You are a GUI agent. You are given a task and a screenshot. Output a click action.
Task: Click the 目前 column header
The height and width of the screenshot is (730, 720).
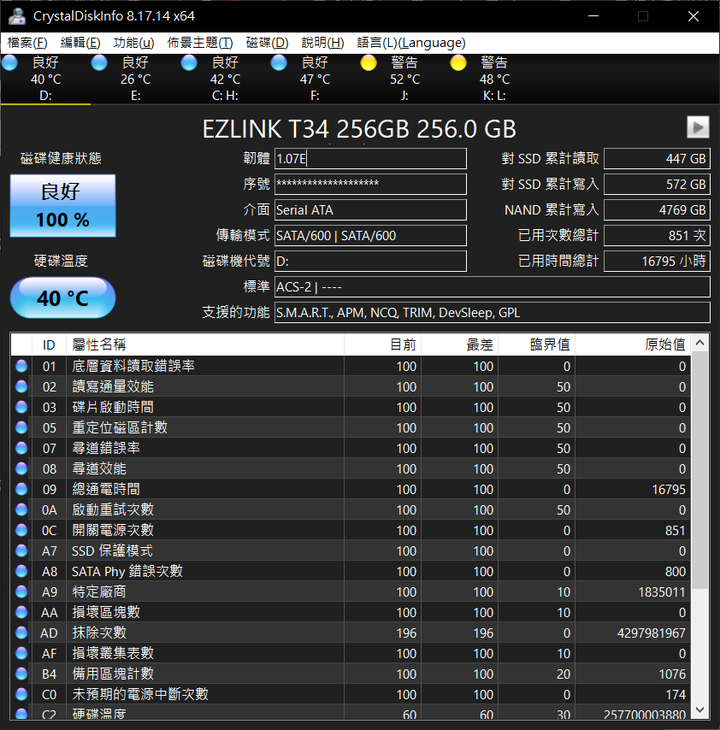point(383,345)
